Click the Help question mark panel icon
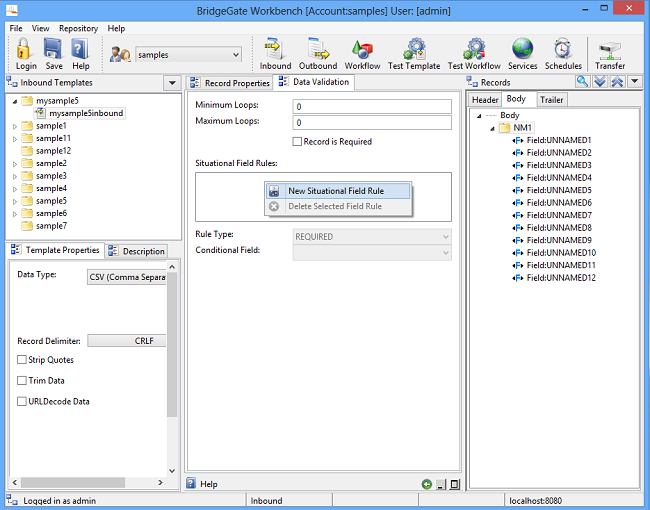This screenshot has height=510, width=650. (191, 483)
